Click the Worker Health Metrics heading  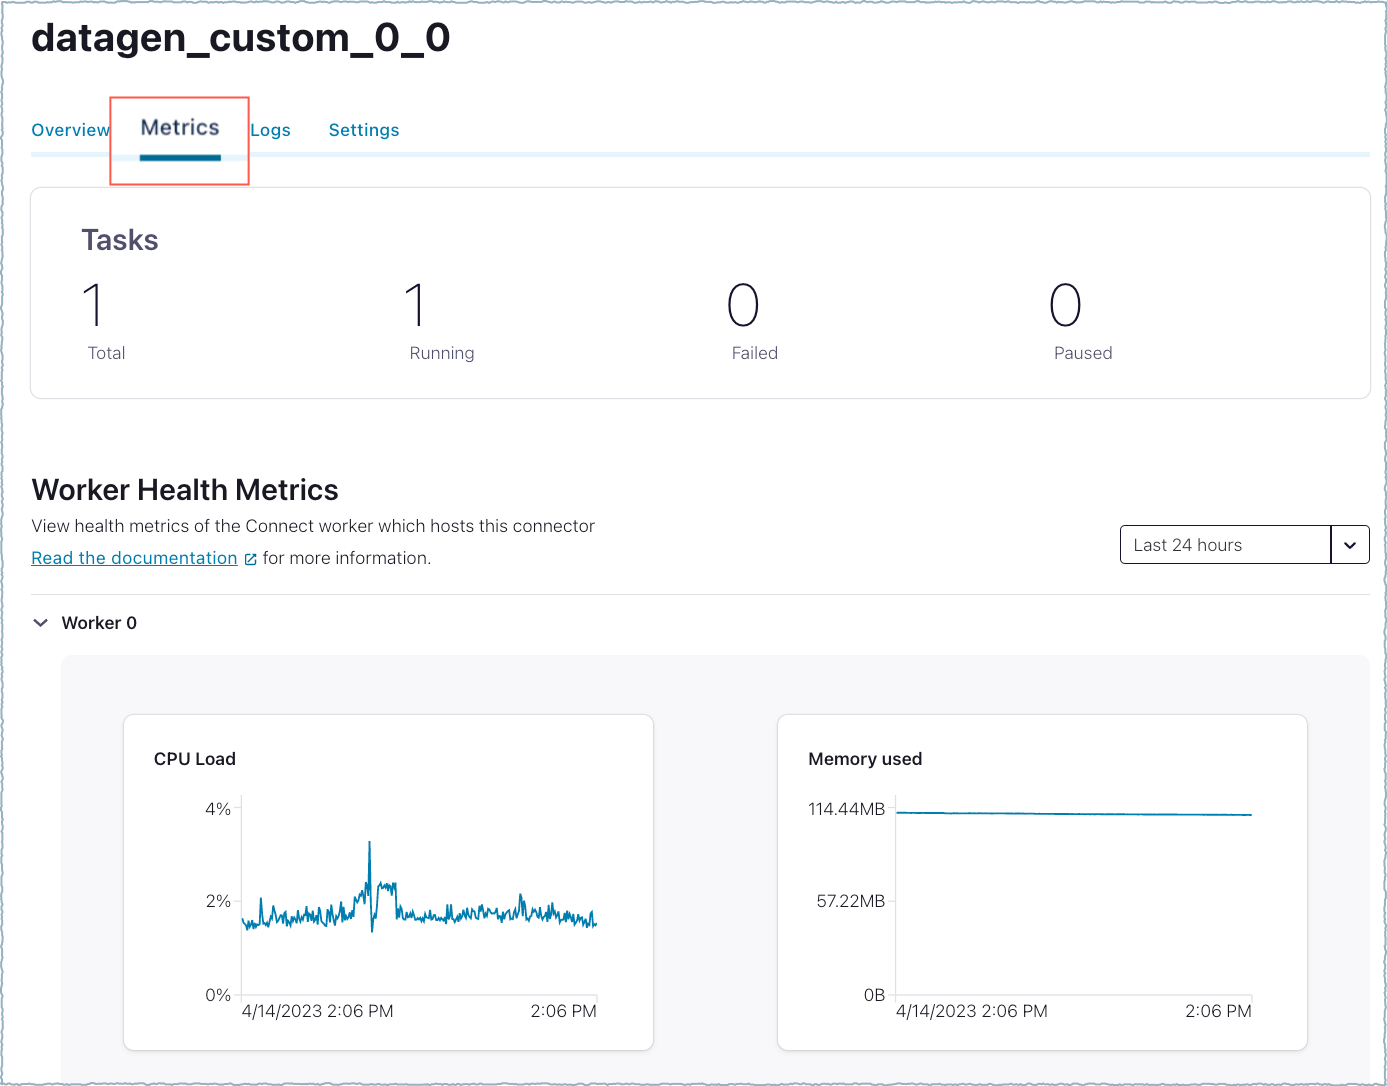[185, 489]
